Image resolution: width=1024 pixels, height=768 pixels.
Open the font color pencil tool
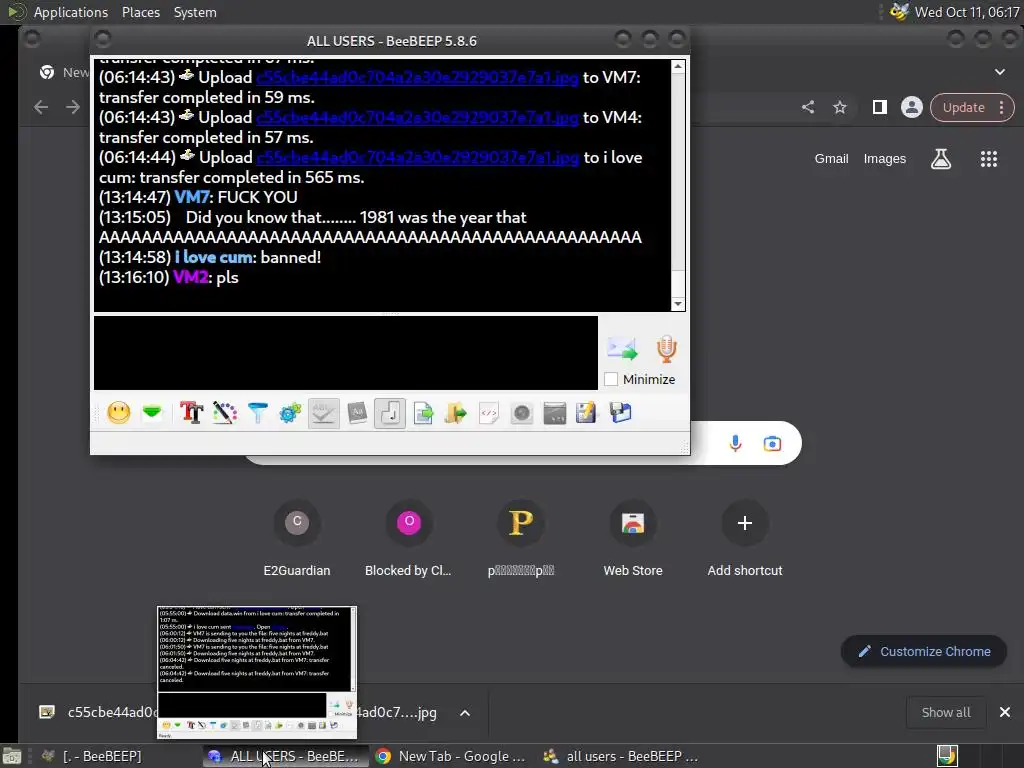tap(225, 413)
